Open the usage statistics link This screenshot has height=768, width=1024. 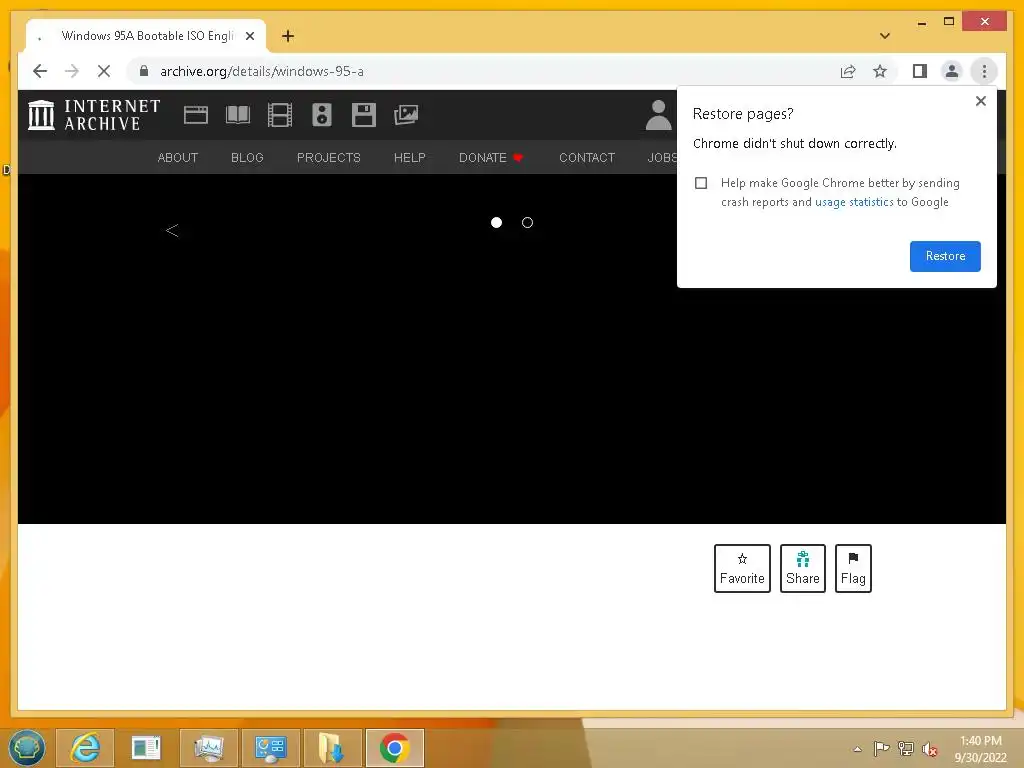(854, 202)
